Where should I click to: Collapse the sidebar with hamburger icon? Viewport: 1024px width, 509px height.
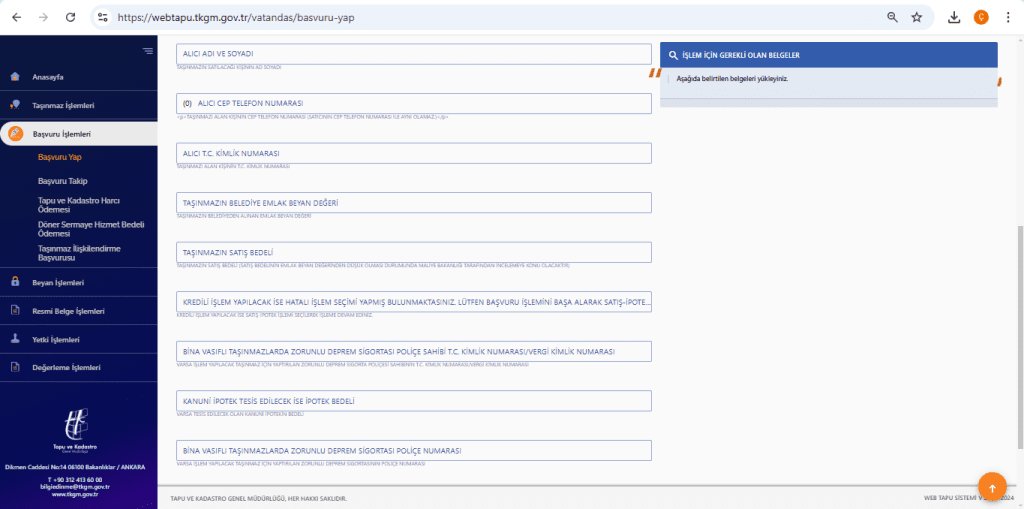click(x=148, y=51)
